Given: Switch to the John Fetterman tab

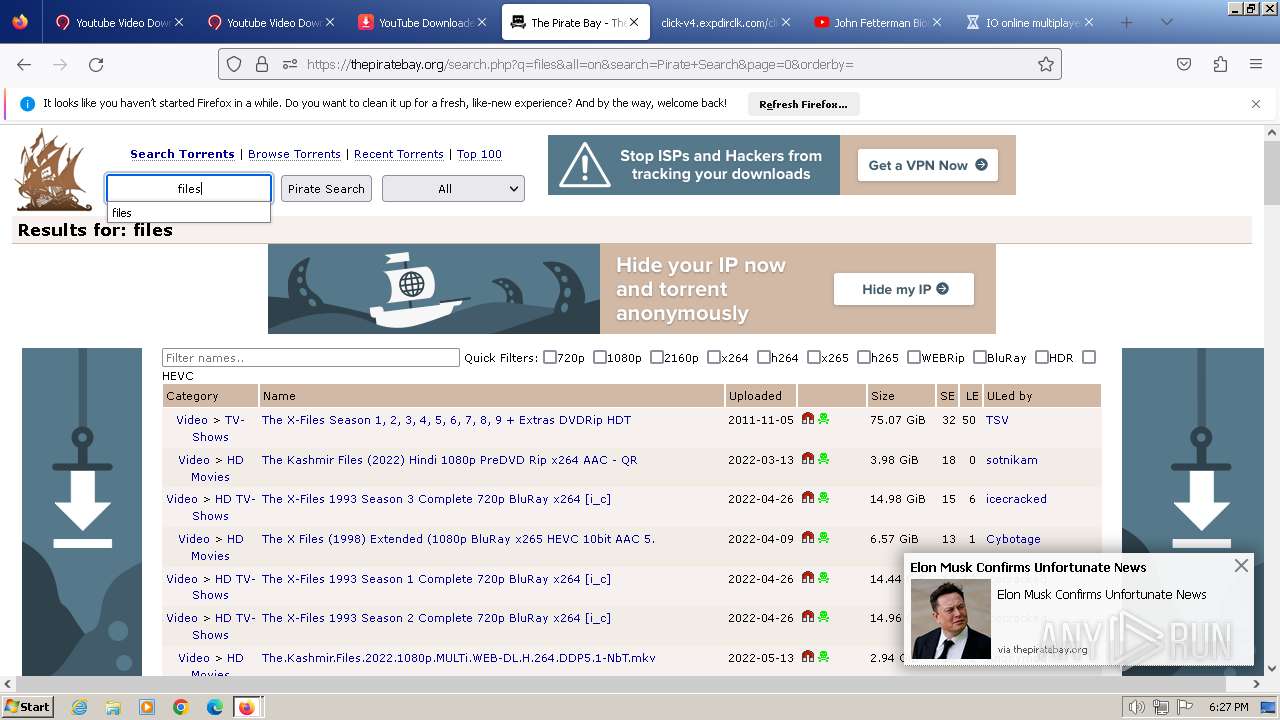Looking at the screenshot, I should point(876,22).
